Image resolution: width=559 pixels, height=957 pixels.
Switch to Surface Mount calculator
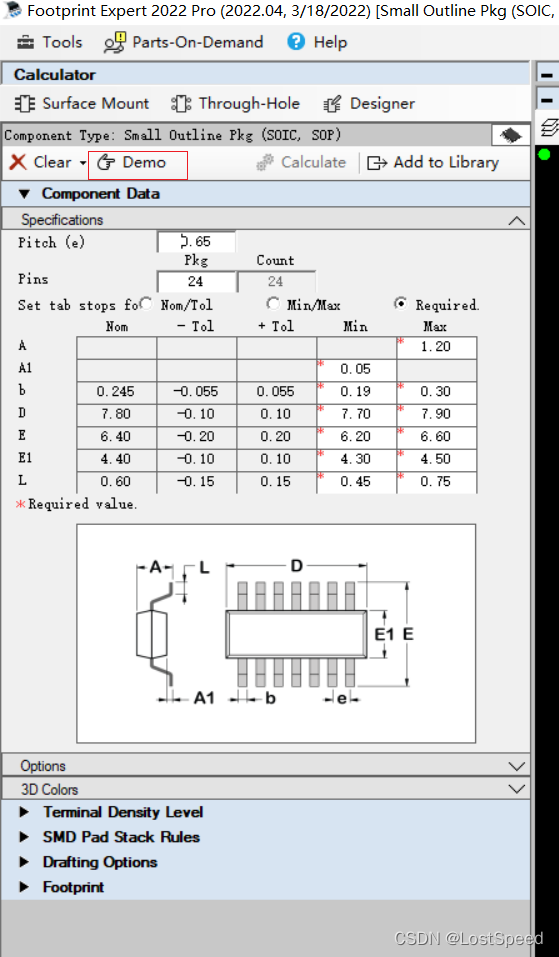[82, 104]
